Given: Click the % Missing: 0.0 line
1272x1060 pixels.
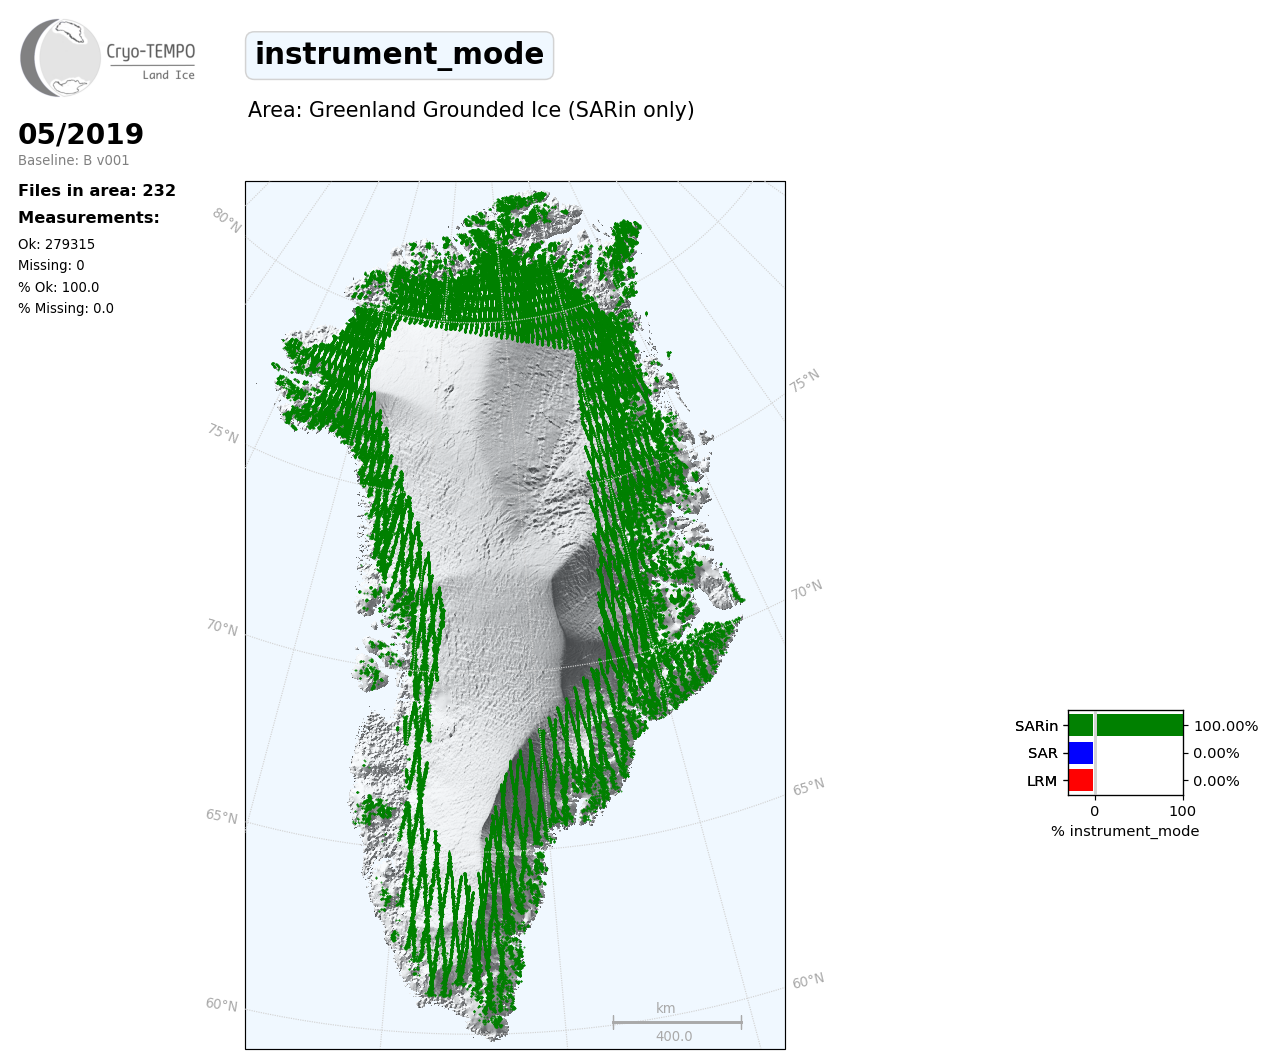Looking at the screenshot, I should (x=66, y=308).
